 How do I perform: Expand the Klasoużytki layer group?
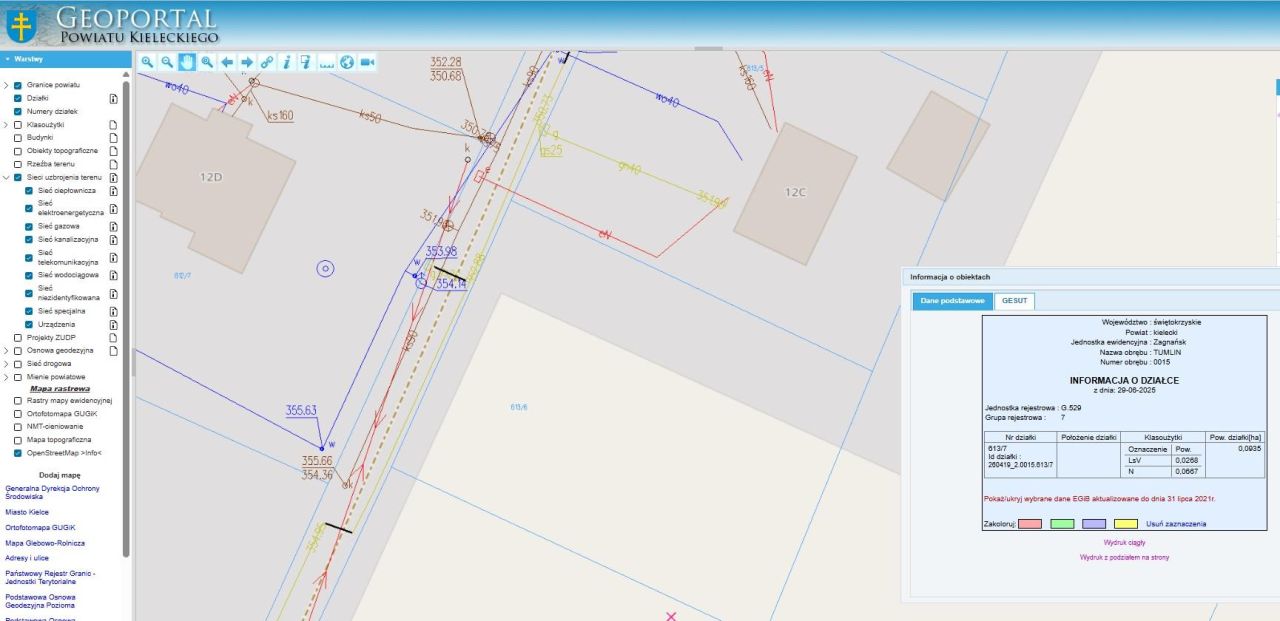(x=6, y=125)
